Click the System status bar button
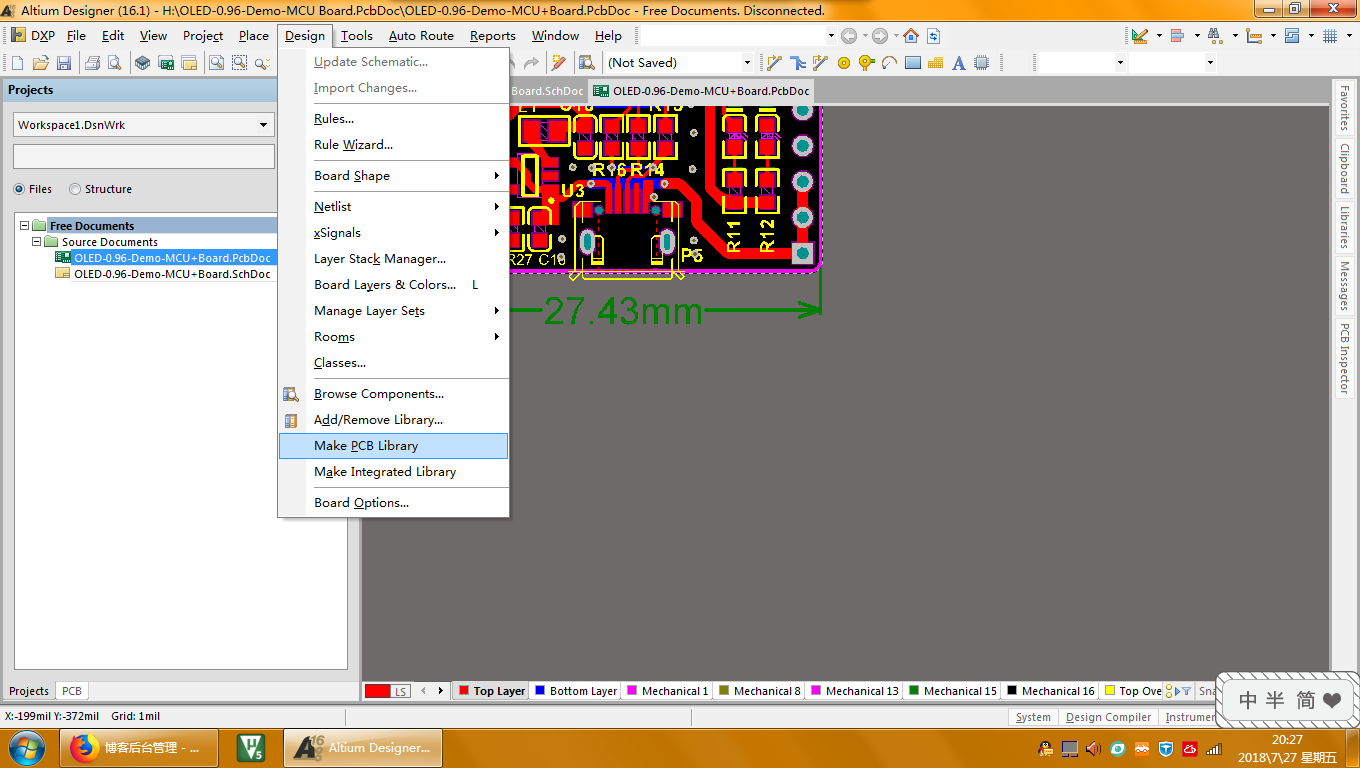1360x768 pixels. pyautogui.click(x=1033, y=717)
